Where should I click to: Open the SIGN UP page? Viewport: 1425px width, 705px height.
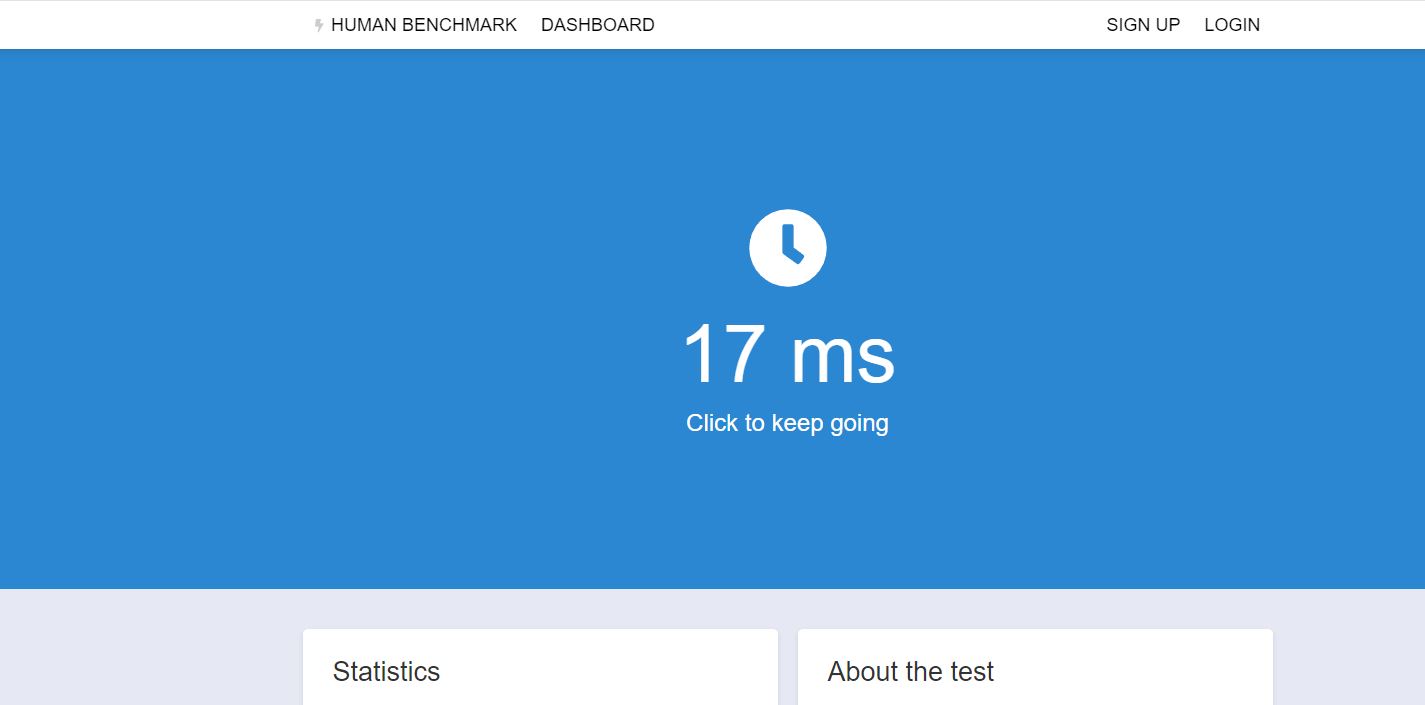1143,25
